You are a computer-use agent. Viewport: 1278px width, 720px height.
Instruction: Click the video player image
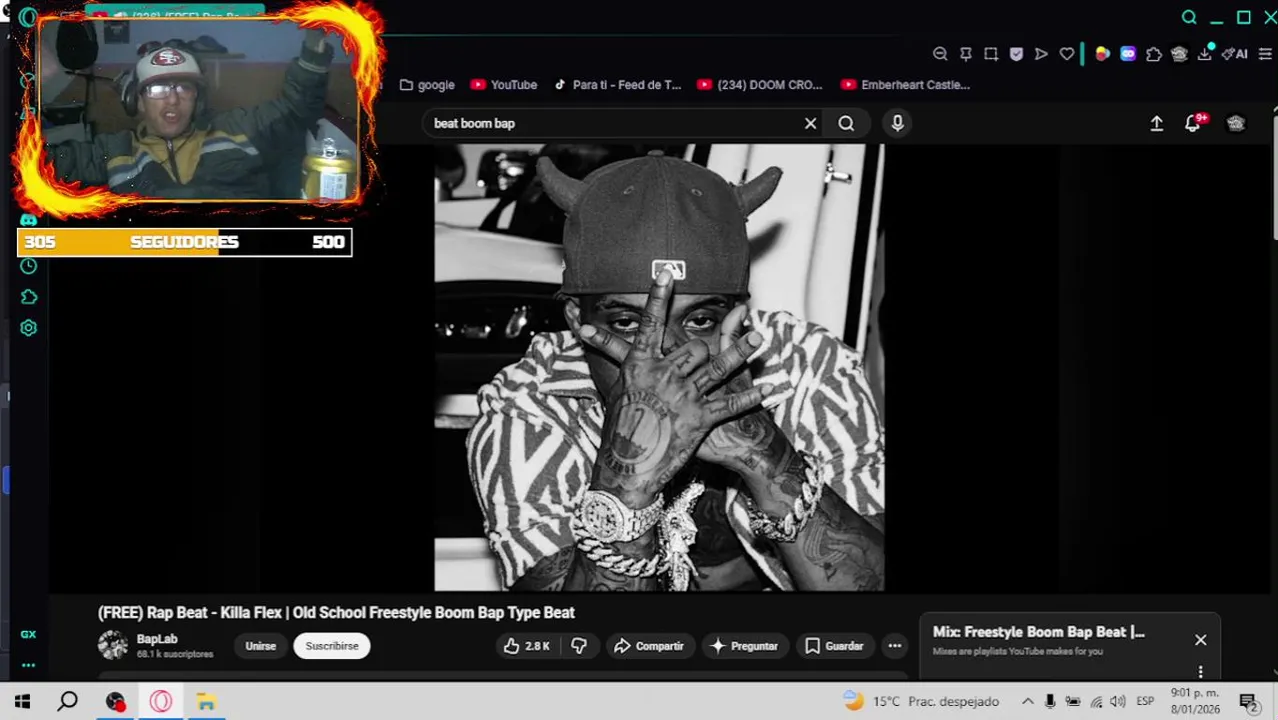pyautogui.click(x=659, y=367)
